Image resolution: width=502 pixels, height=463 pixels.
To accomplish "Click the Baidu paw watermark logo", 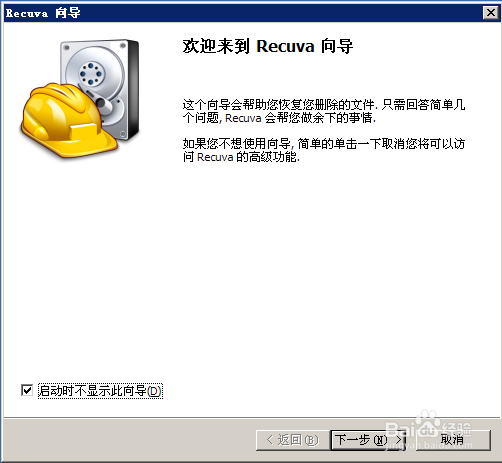I will click(427, 424).
